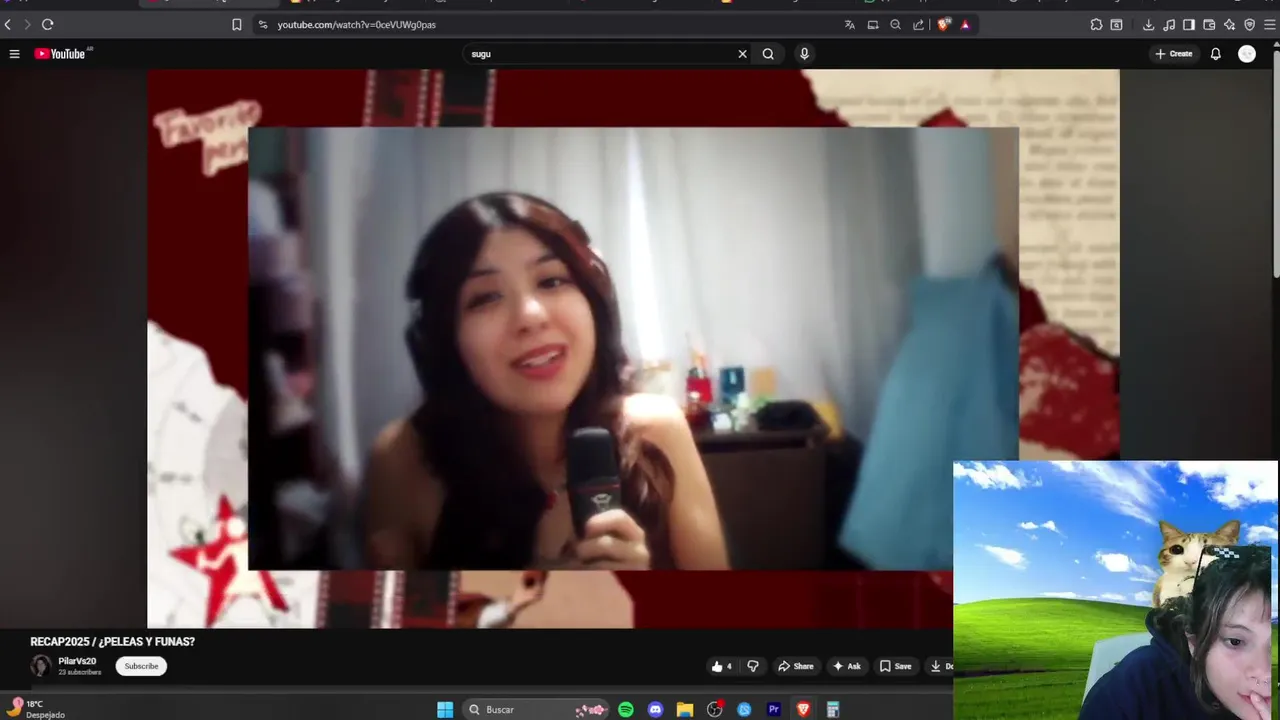Subscribe to PilarVs20
Image resolution: width=1280 pixels, height=720 pixels.
[x=141, y=666]
